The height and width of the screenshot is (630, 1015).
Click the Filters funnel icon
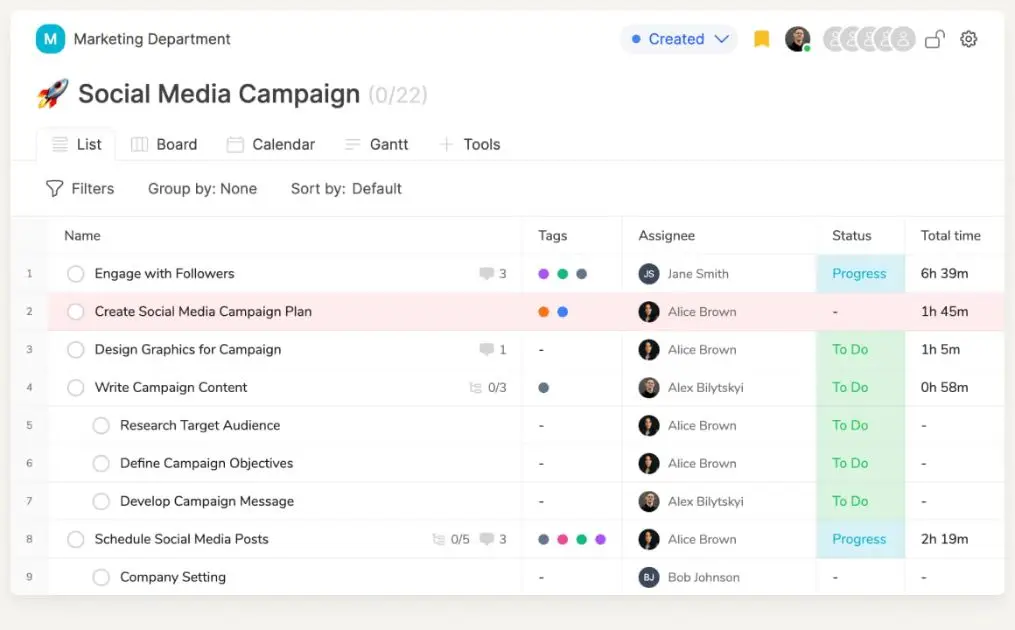pos(55,188)
